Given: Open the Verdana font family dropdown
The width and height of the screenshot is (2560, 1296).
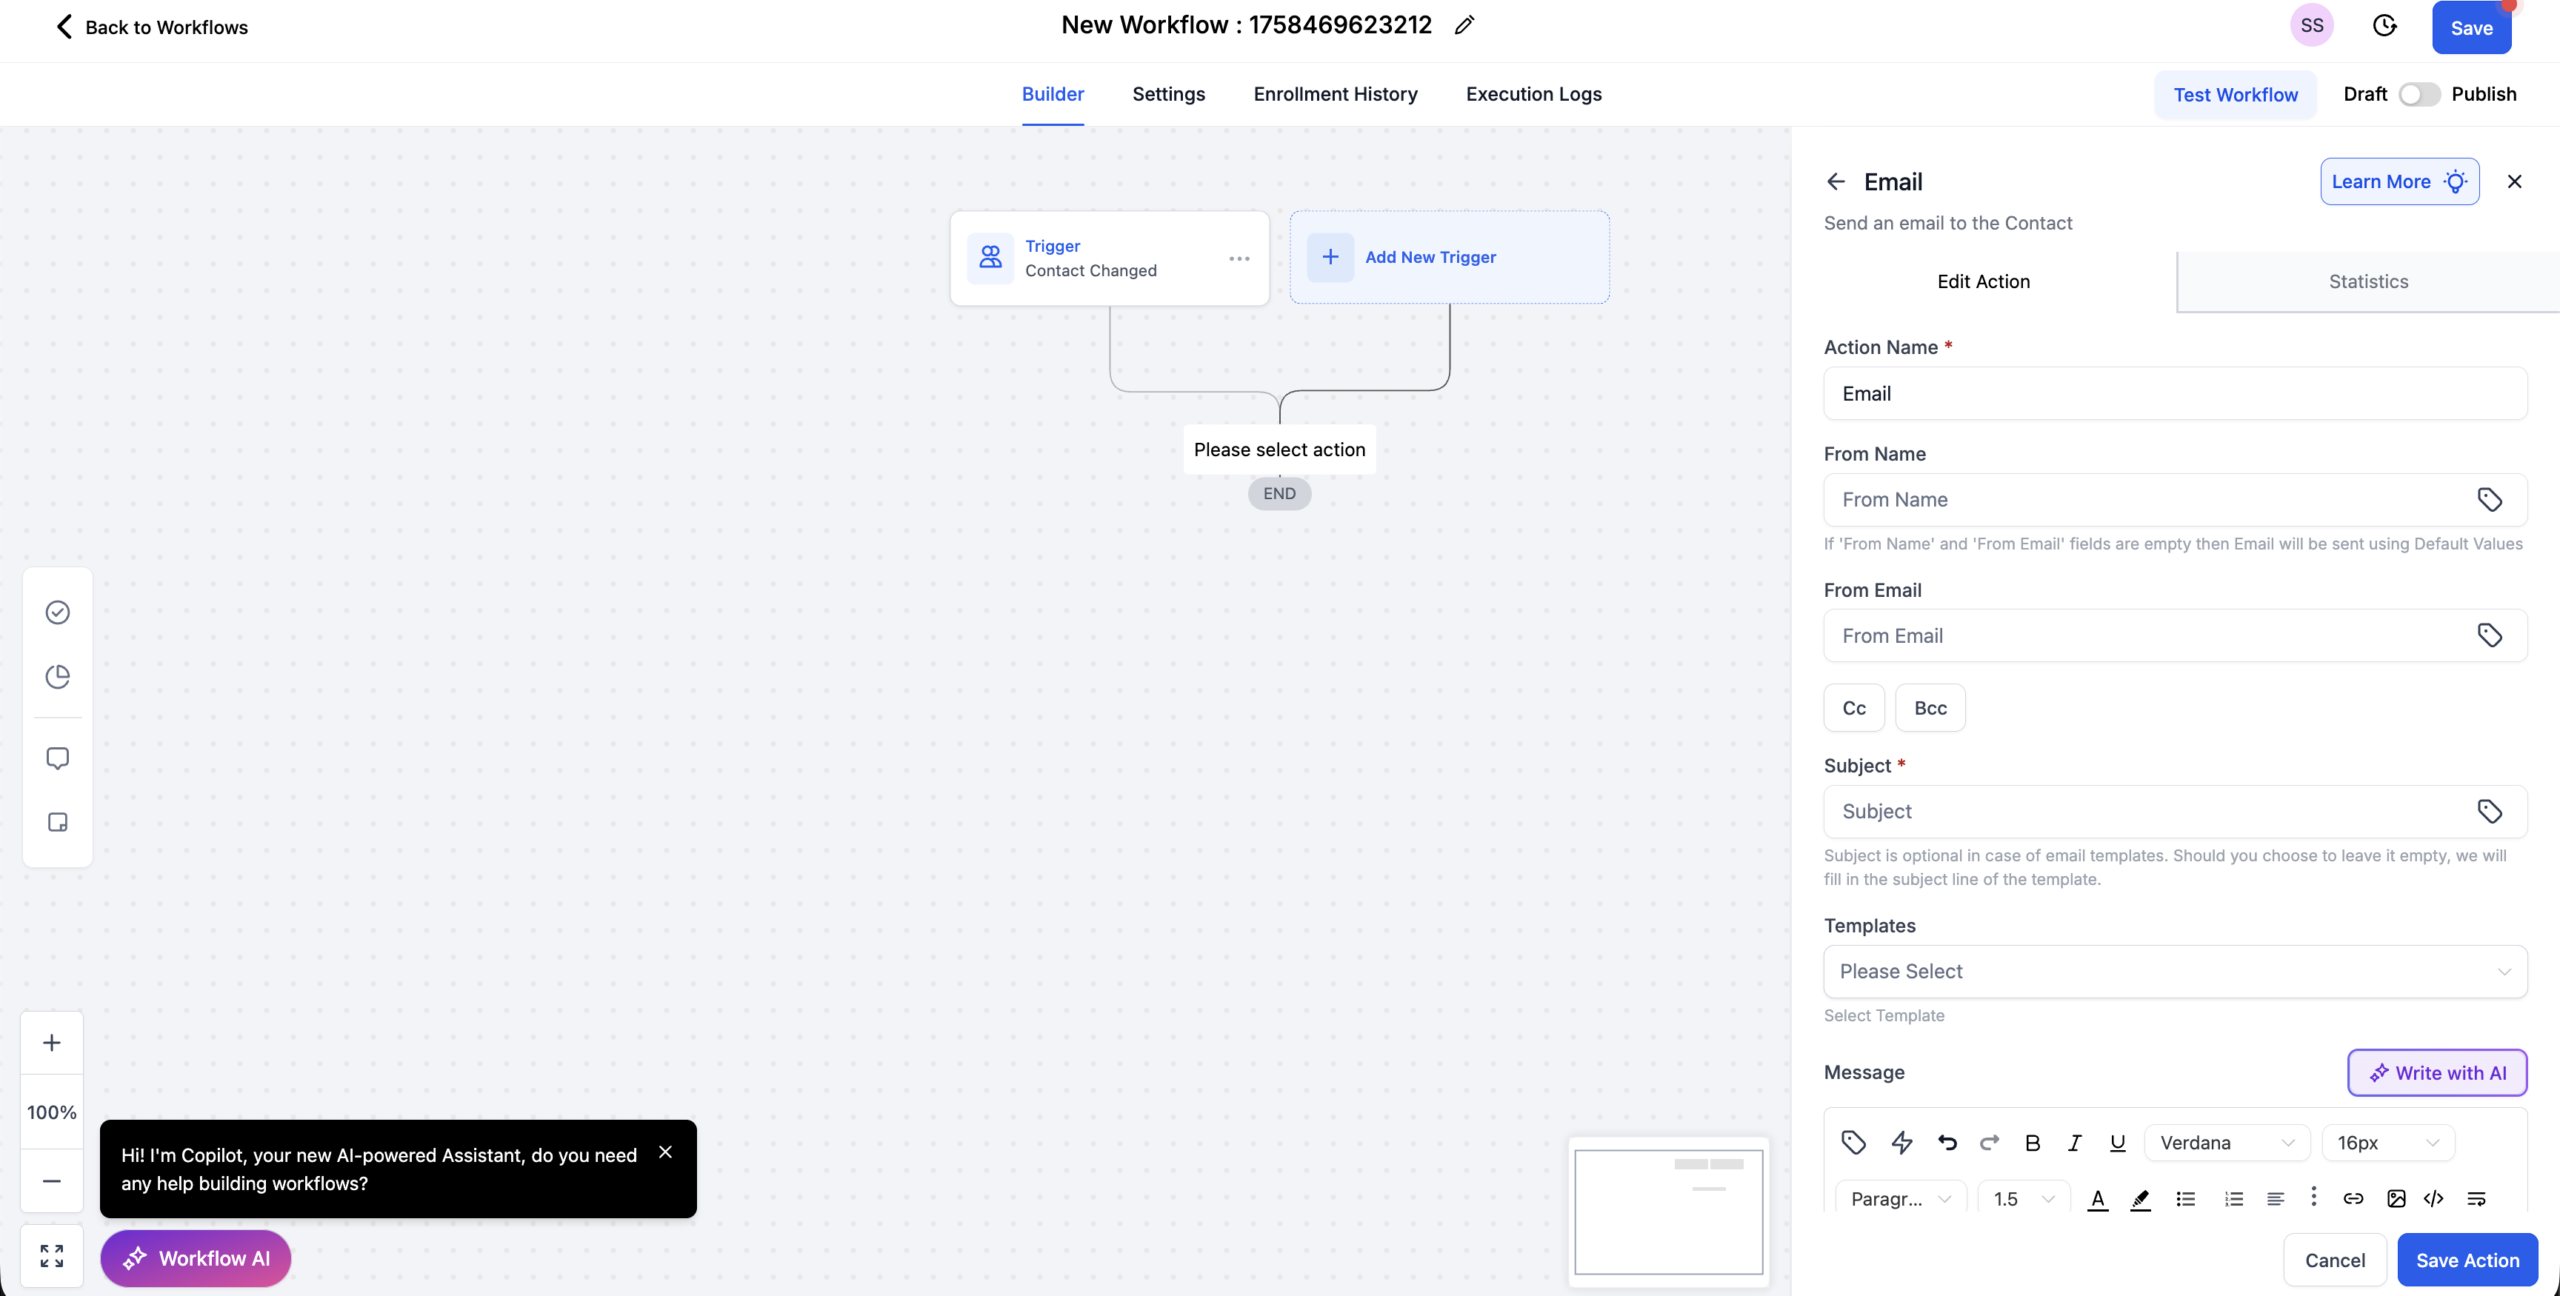Looking at the screenshot, I should (x=2225, y=1142).
